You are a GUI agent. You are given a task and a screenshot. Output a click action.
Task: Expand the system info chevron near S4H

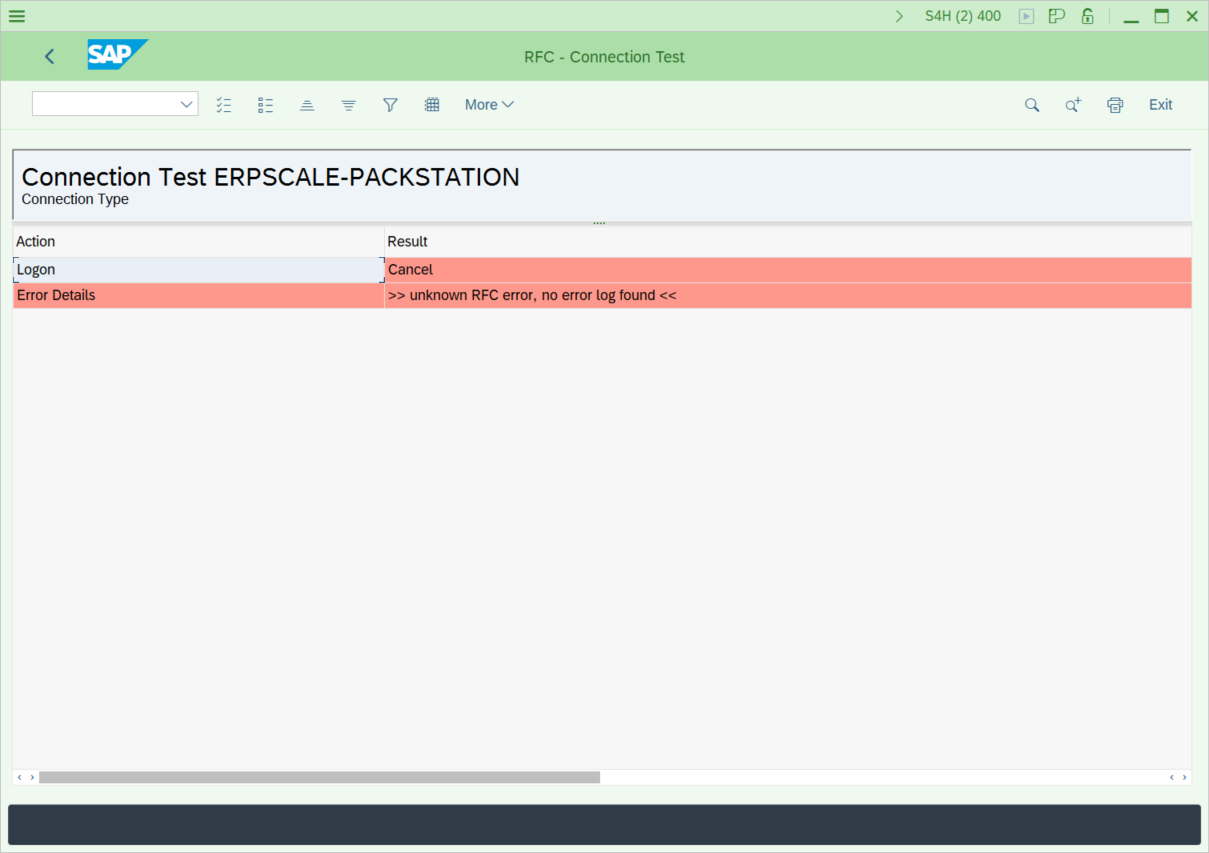[899, 16]
